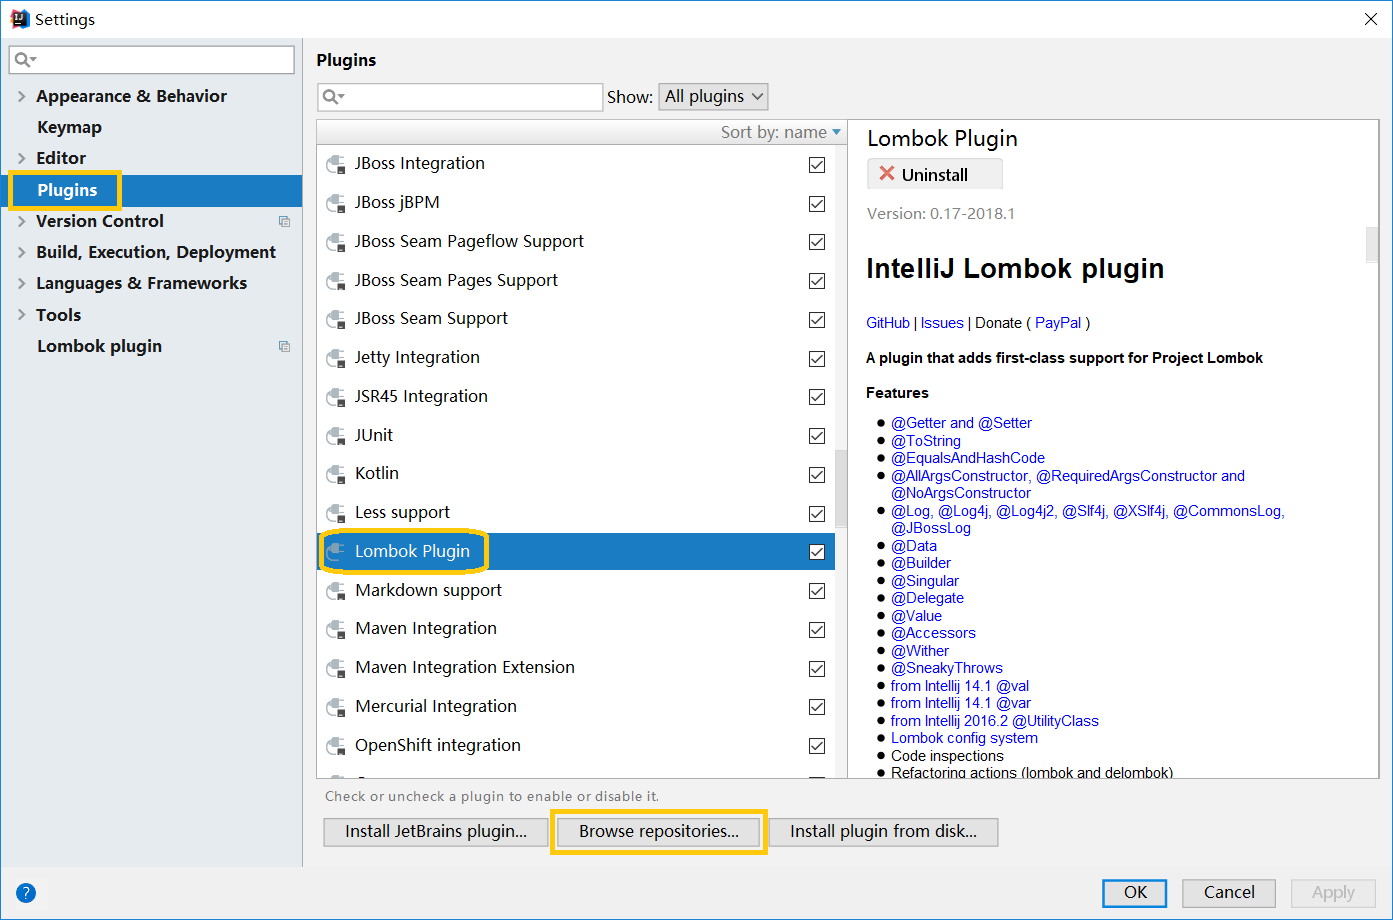Click the JUnit plugin icon
The image size is (1393, 920).
point(336,436)
